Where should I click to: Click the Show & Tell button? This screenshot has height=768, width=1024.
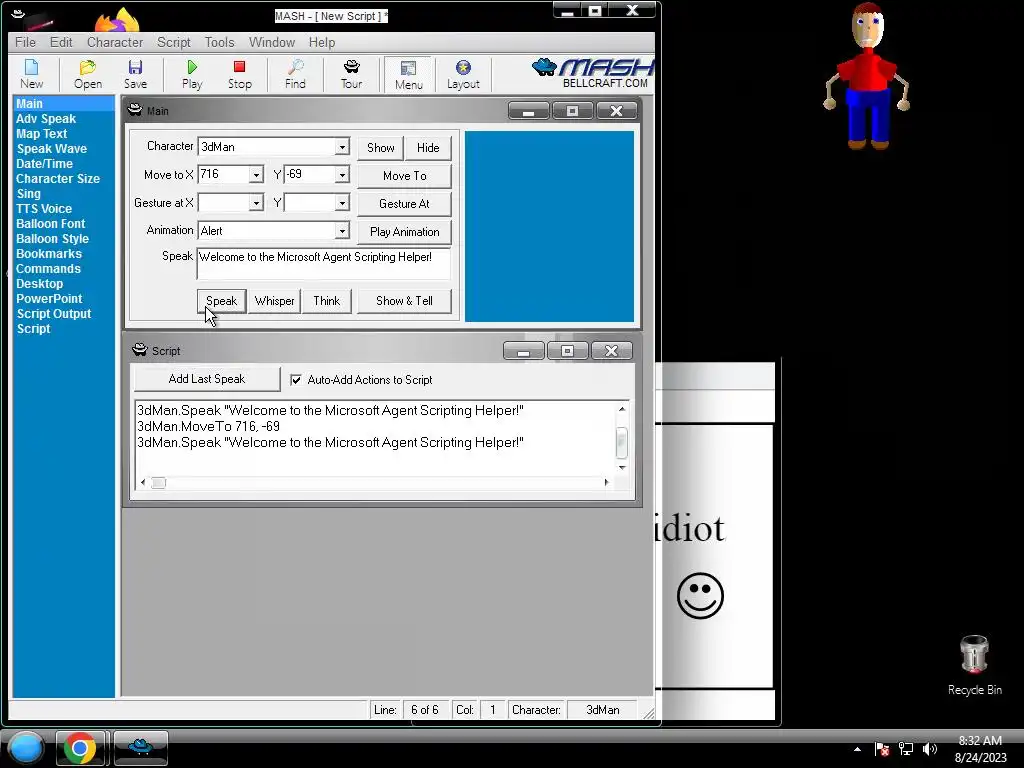pyautogui.click(x=404, y=301)
